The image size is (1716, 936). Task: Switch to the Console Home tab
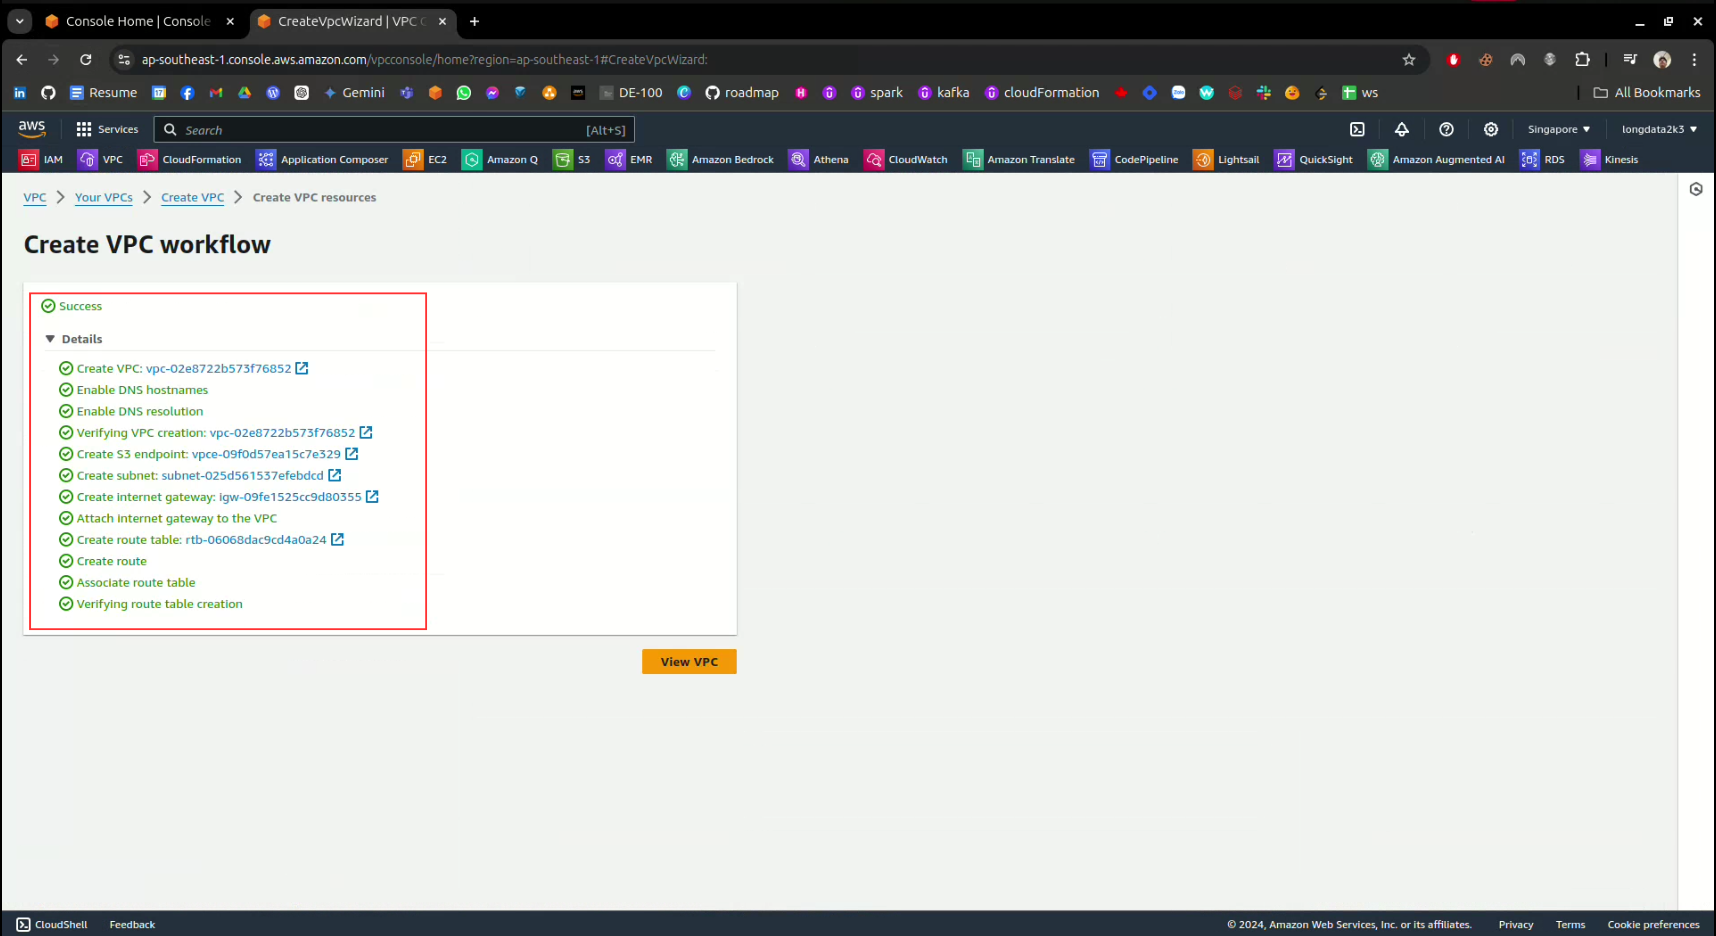pos(137,21)
